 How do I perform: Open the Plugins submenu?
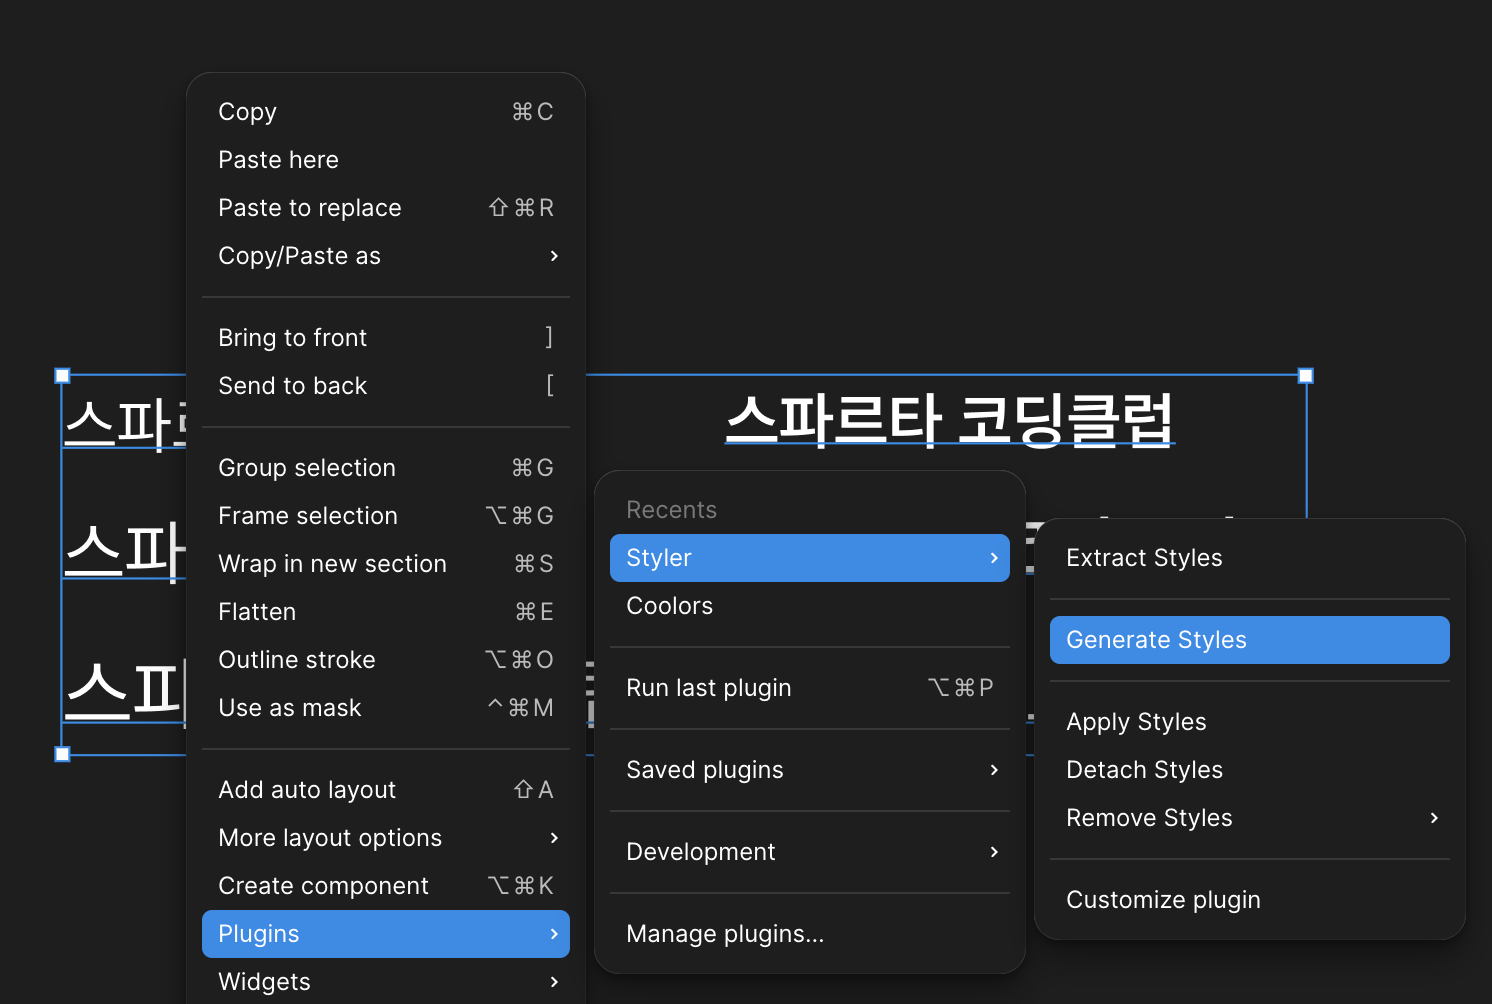386,934
